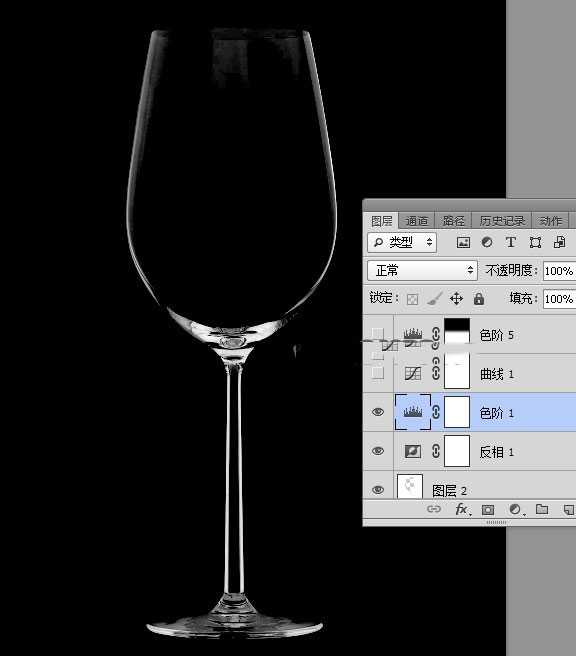Image resolution: width=576 pixels, height=656 pixels.
Task: Click the 色阶 5 levels adjustment icon
Action: pyautogui.click(x=413, y=334)
